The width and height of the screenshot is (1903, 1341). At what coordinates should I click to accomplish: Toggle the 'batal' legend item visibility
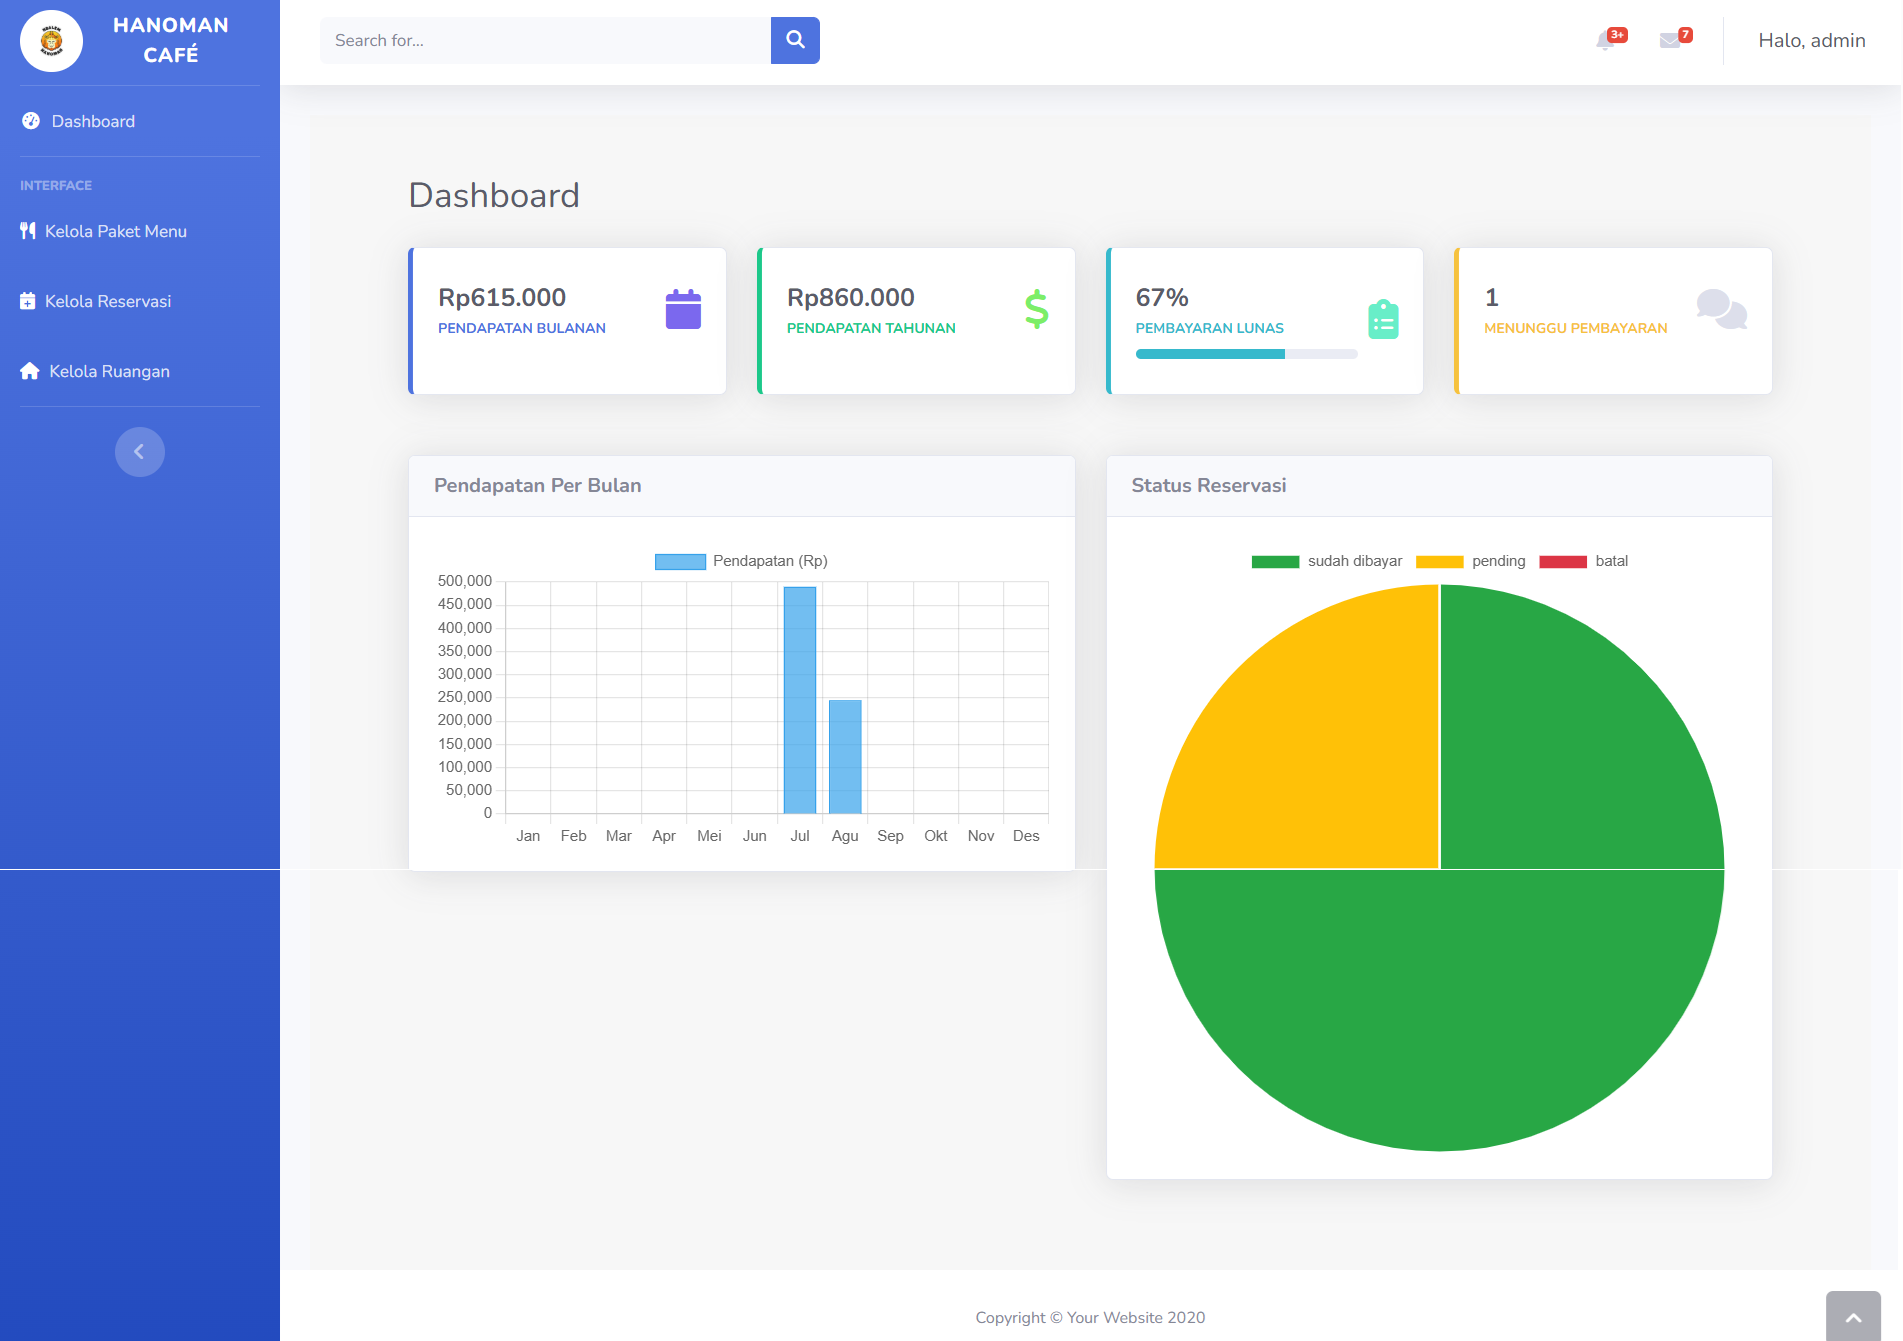[x=1583, y=561]
